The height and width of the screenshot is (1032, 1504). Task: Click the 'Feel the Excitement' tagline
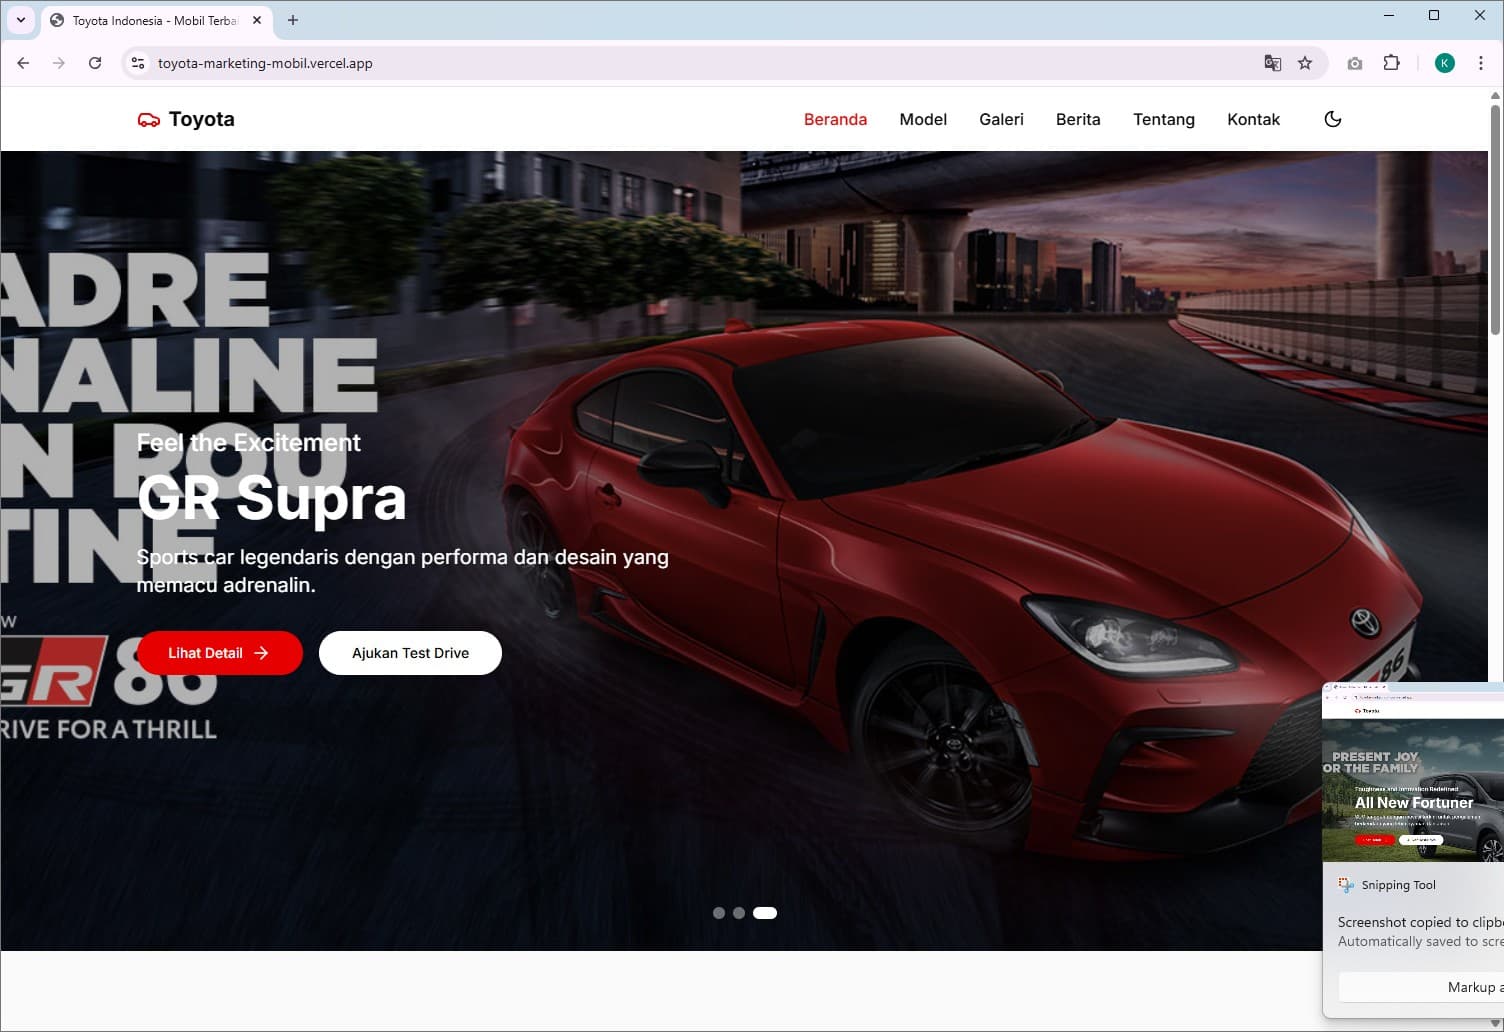[x=249, y=443]
